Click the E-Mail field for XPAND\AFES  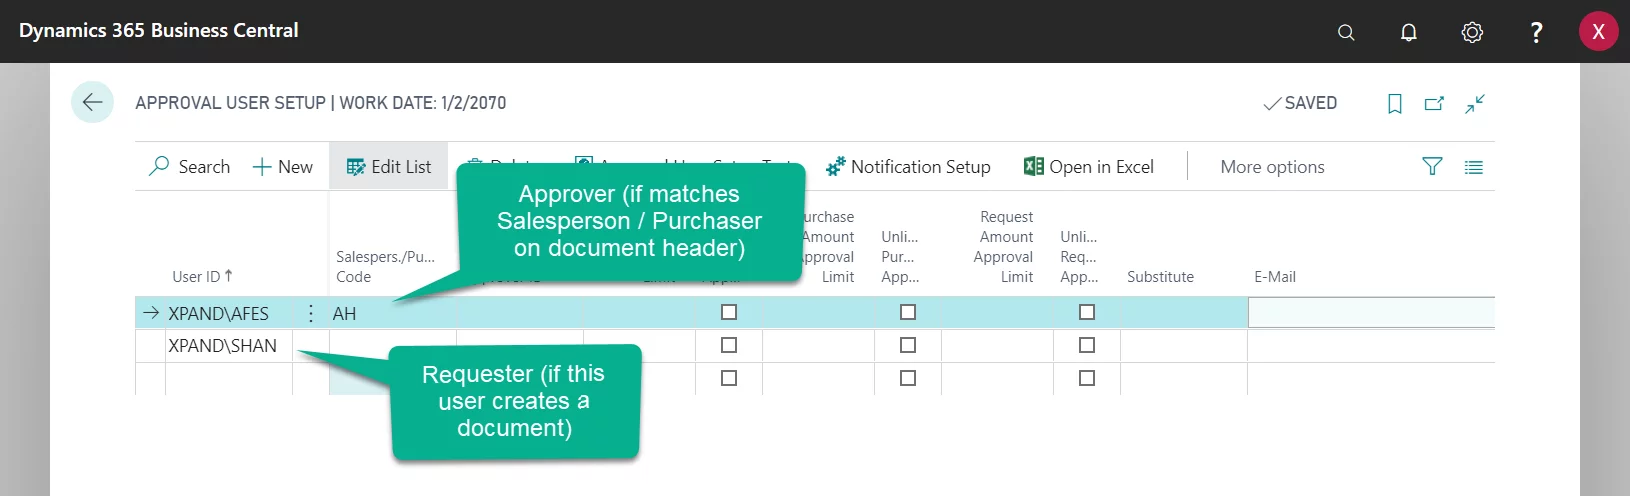pos(1370,314)
